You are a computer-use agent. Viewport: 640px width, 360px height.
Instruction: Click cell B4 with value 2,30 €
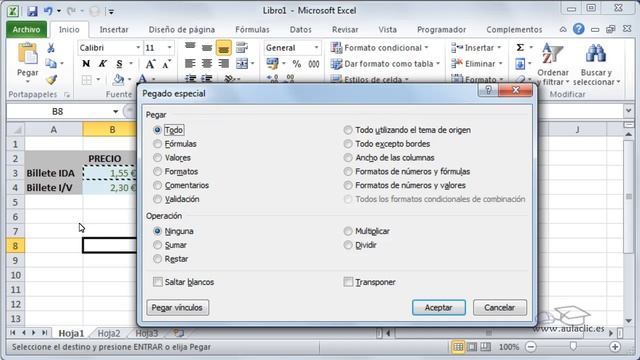[109, 188]
